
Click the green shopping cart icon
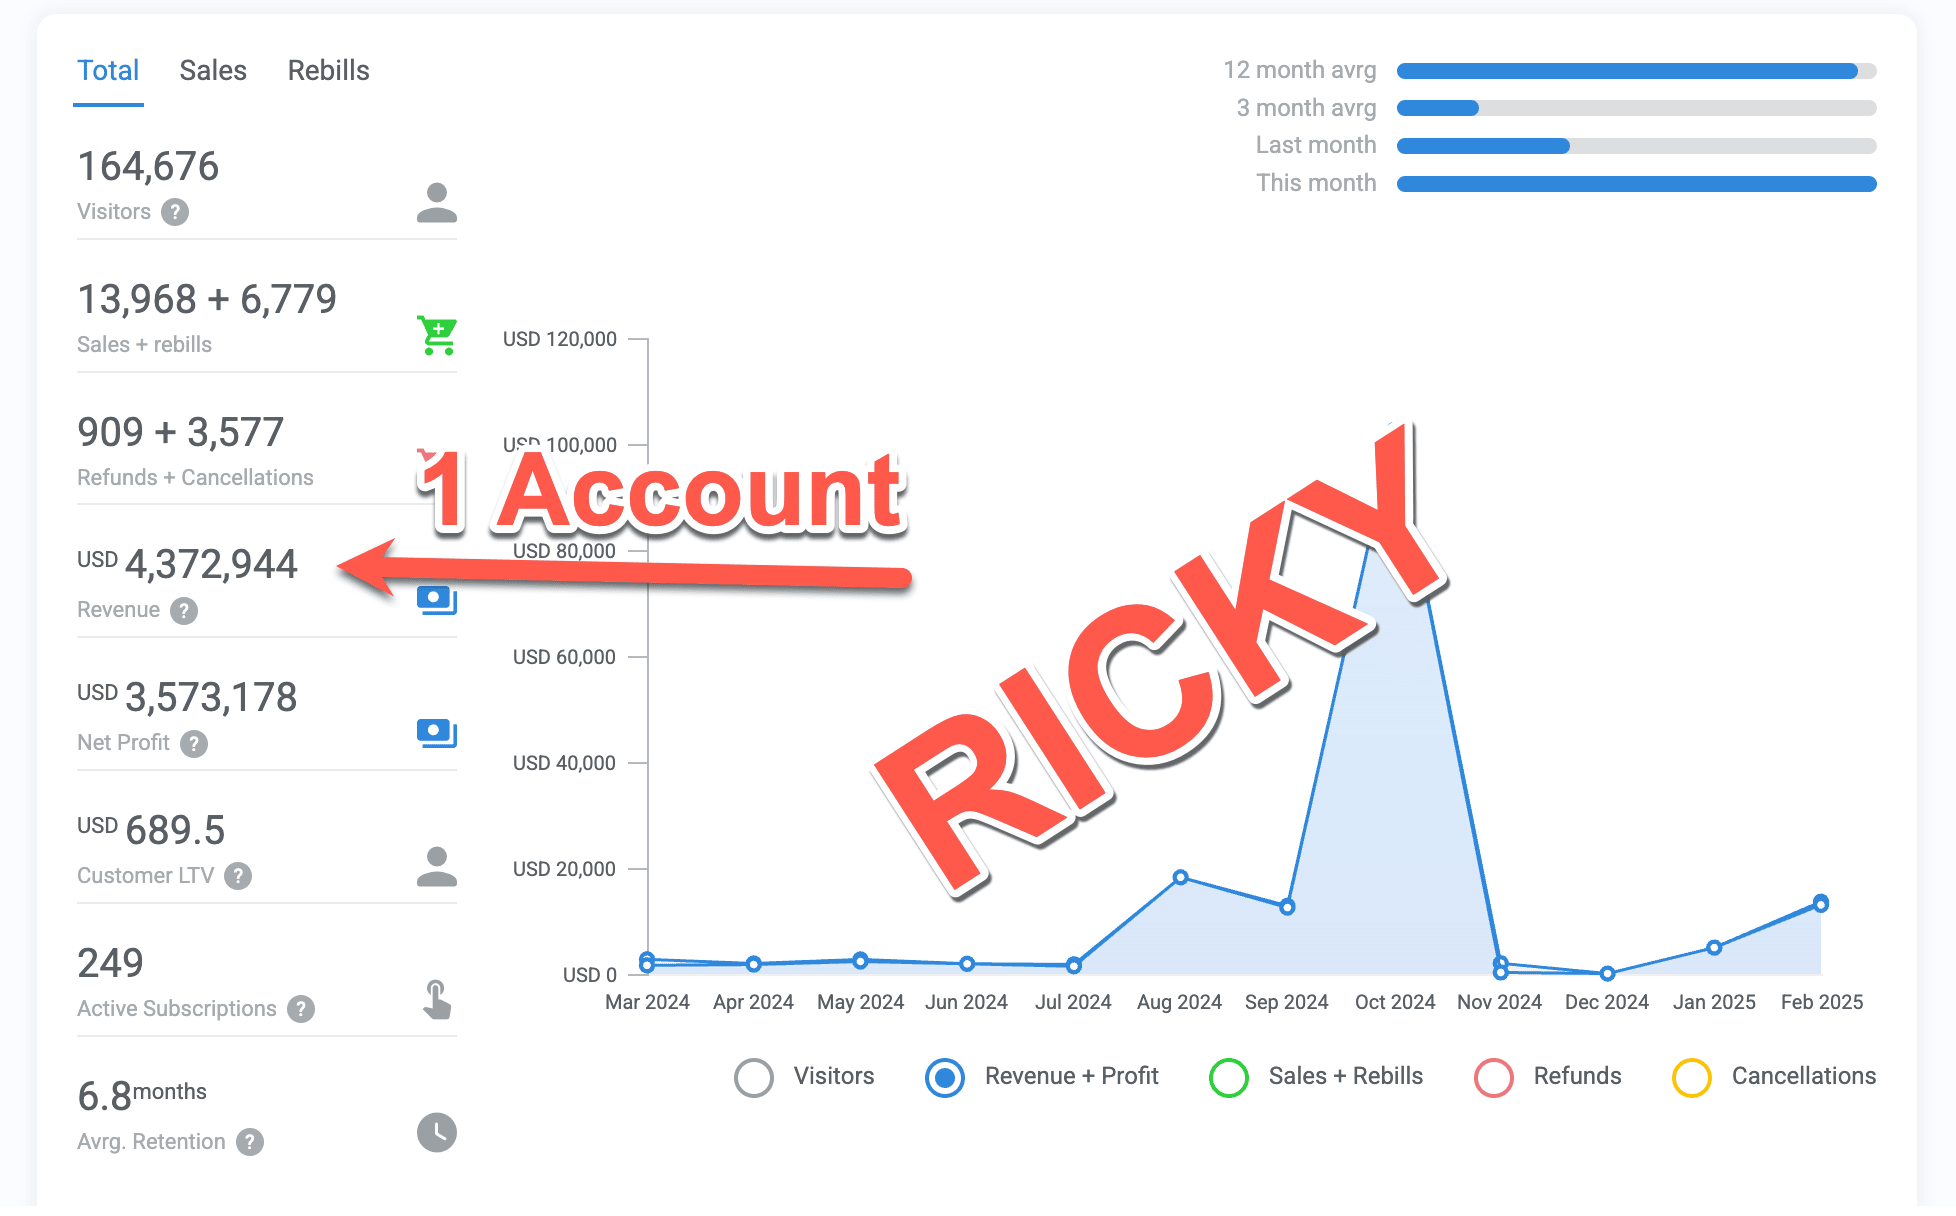tap(437, 335)
